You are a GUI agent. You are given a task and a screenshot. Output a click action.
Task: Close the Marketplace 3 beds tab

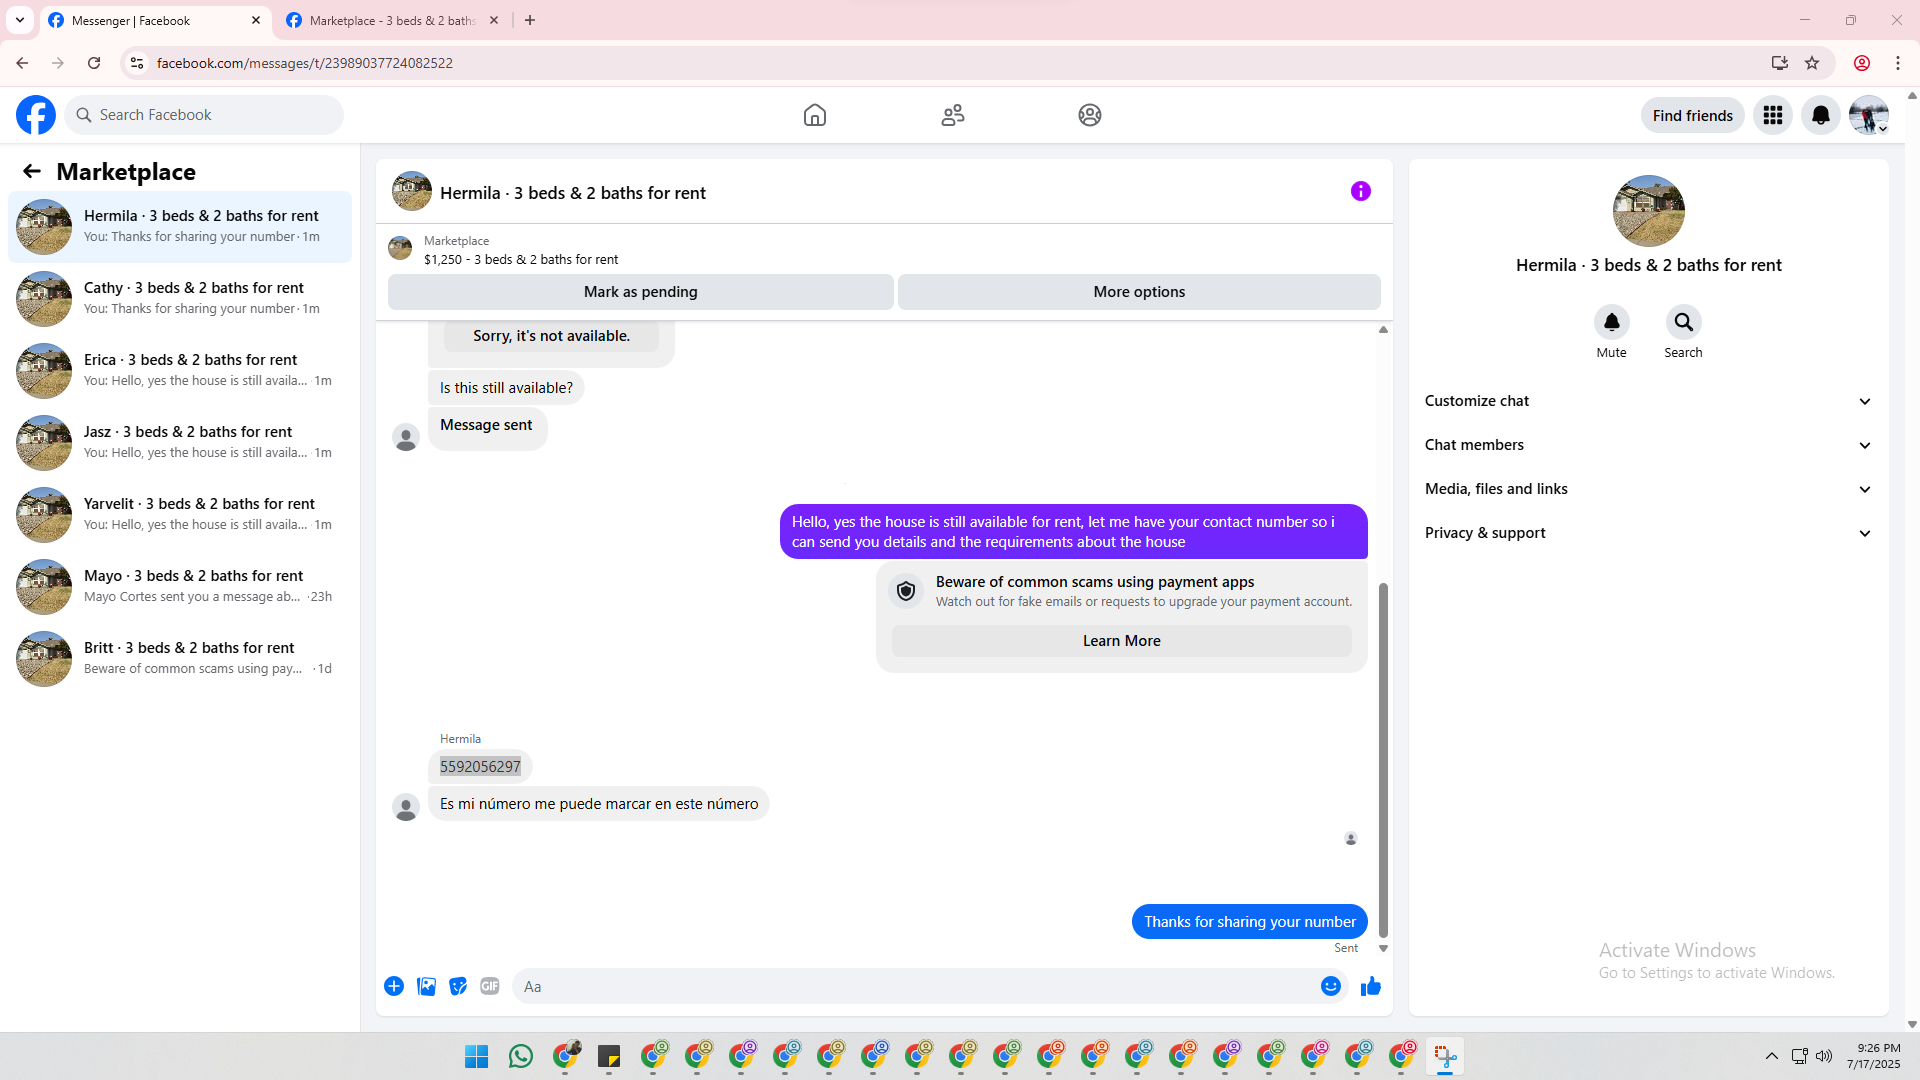tap(494, 20)
